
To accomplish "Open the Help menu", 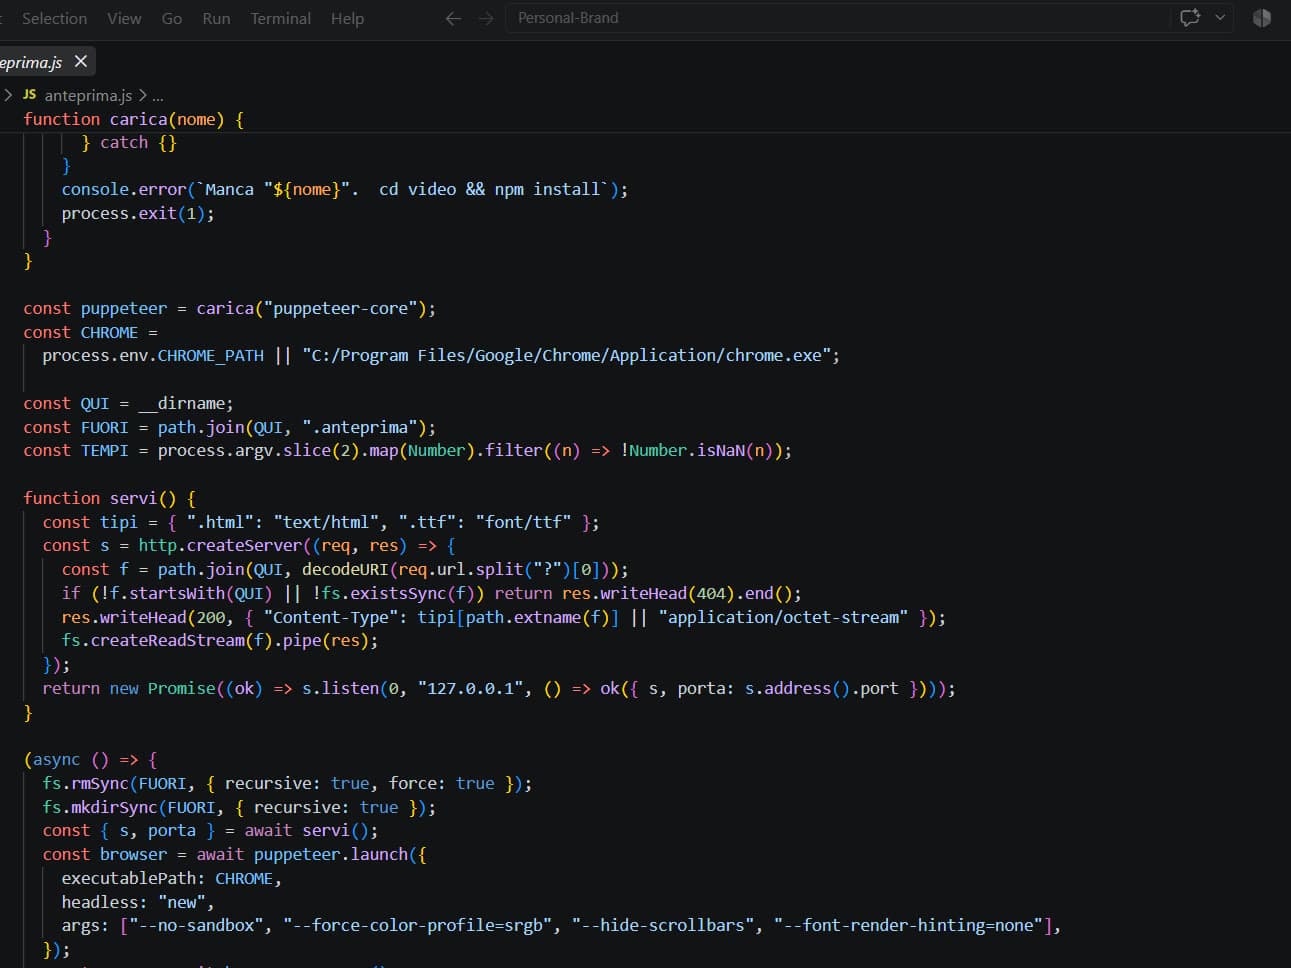I will tap(347, 18).
